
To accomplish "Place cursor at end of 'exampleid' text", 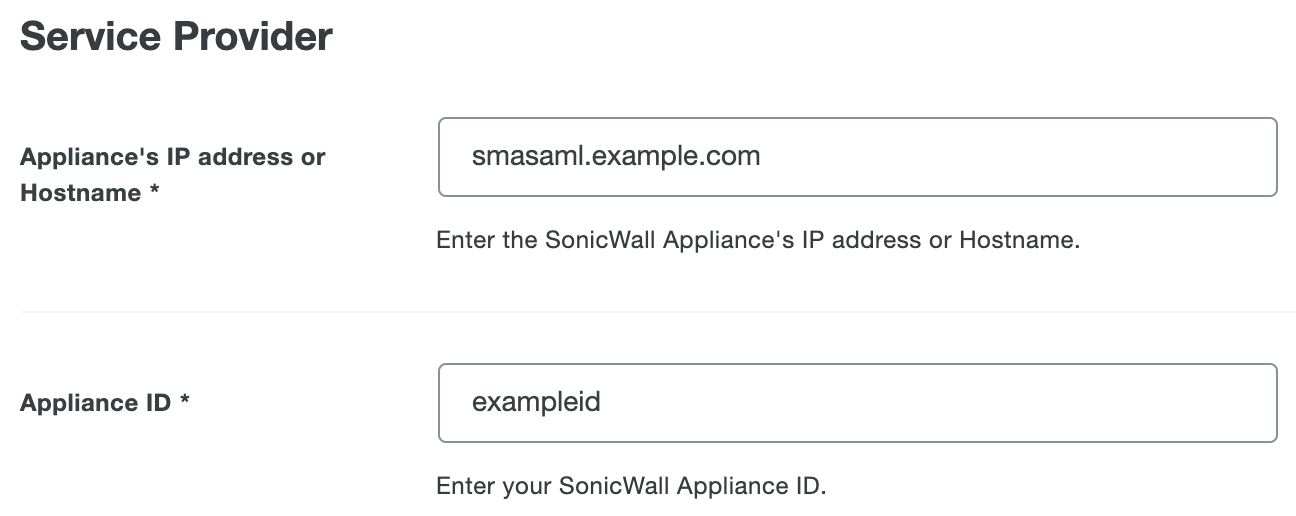I will point(603,403).
